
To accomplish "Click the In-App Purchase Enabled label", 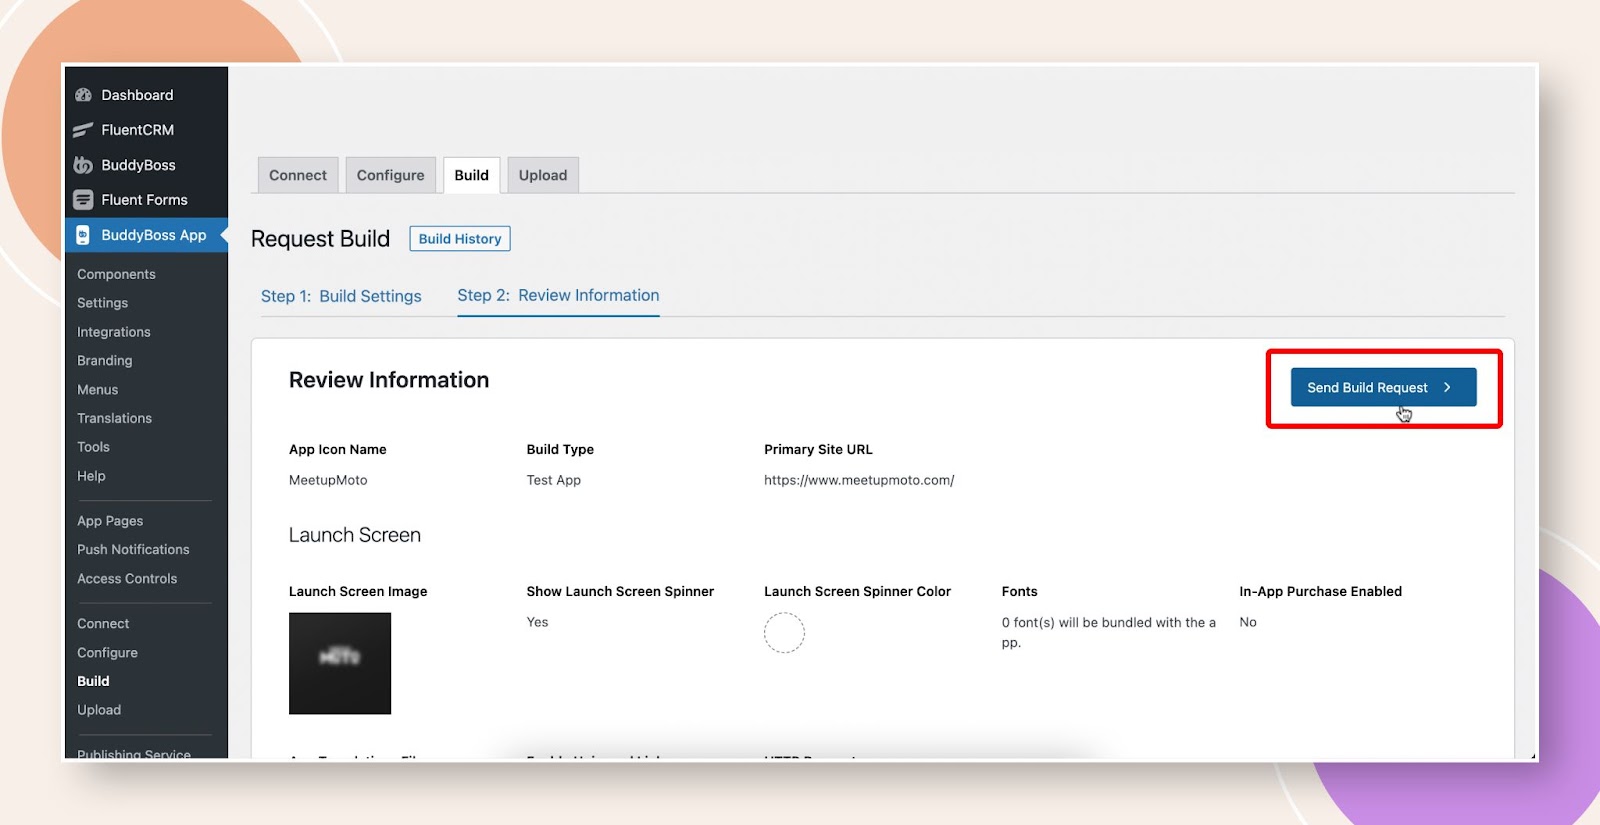I will coord(1320,592).
